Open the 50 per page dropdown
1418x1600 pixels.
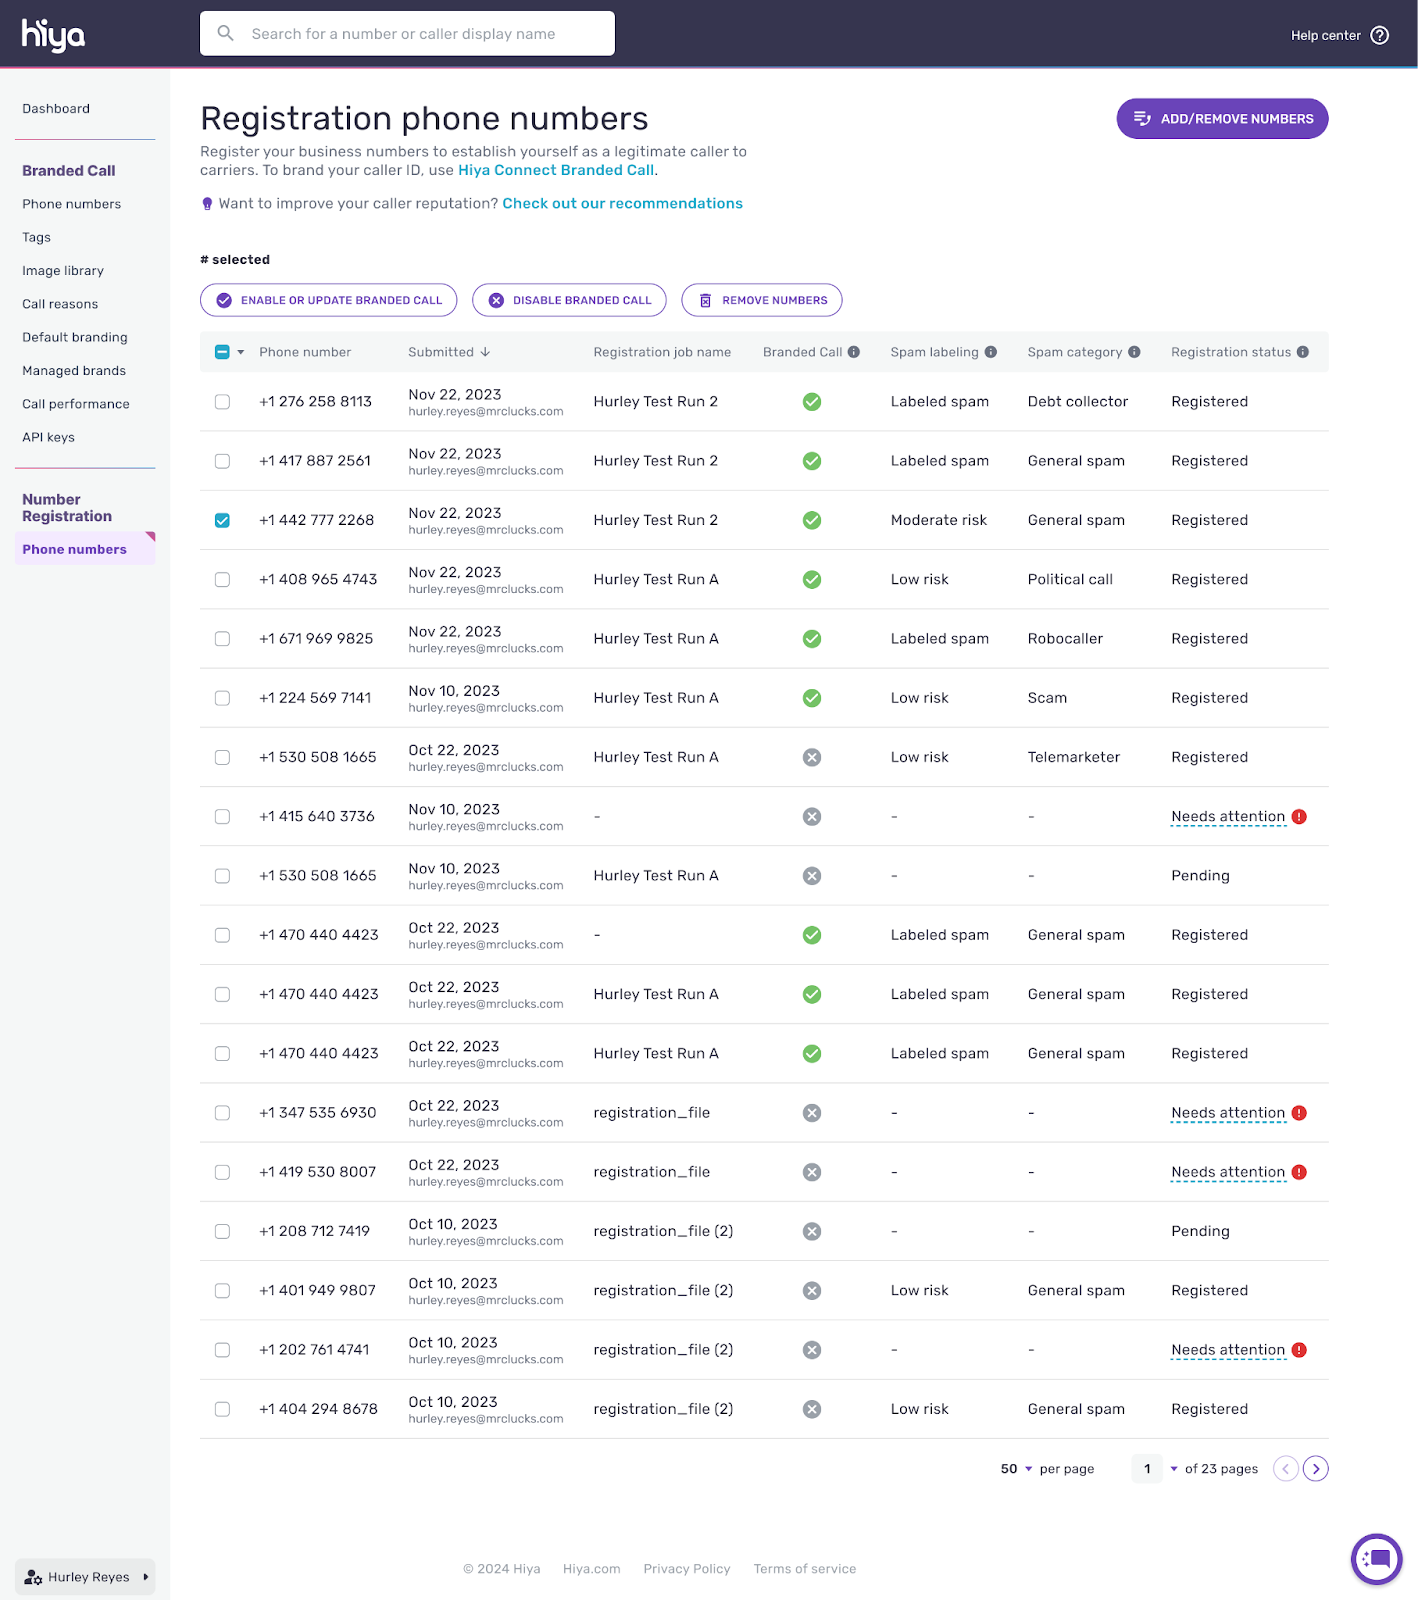point(1017,1469)
